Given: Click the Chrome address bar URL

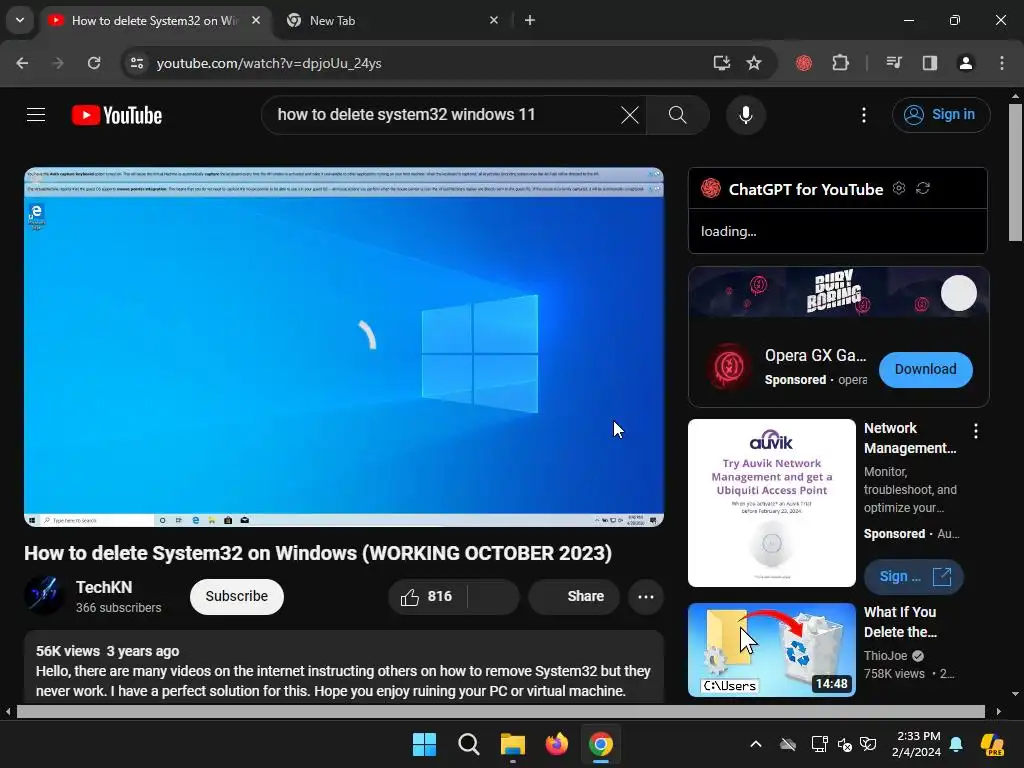Looking at the screenshot, I should (269, 63).
